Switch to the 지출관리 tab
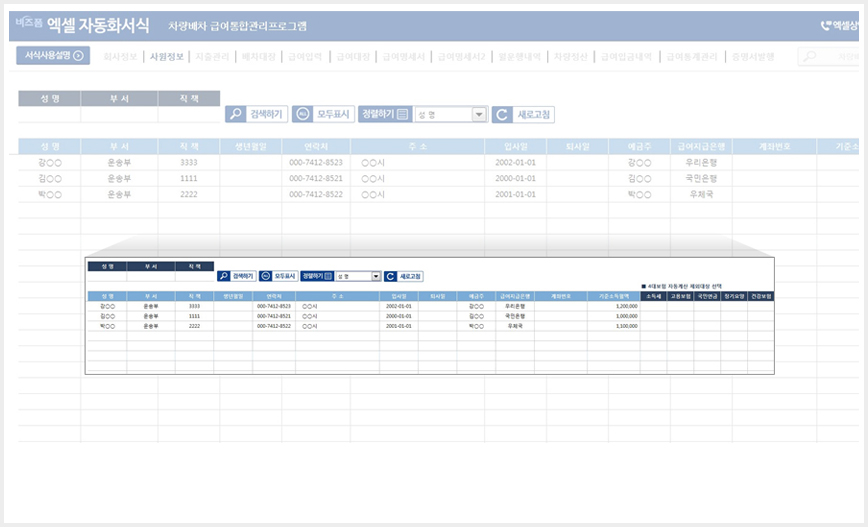Viewport: 868px width, 527px height. pyautogui.click(x=213, y=56)
